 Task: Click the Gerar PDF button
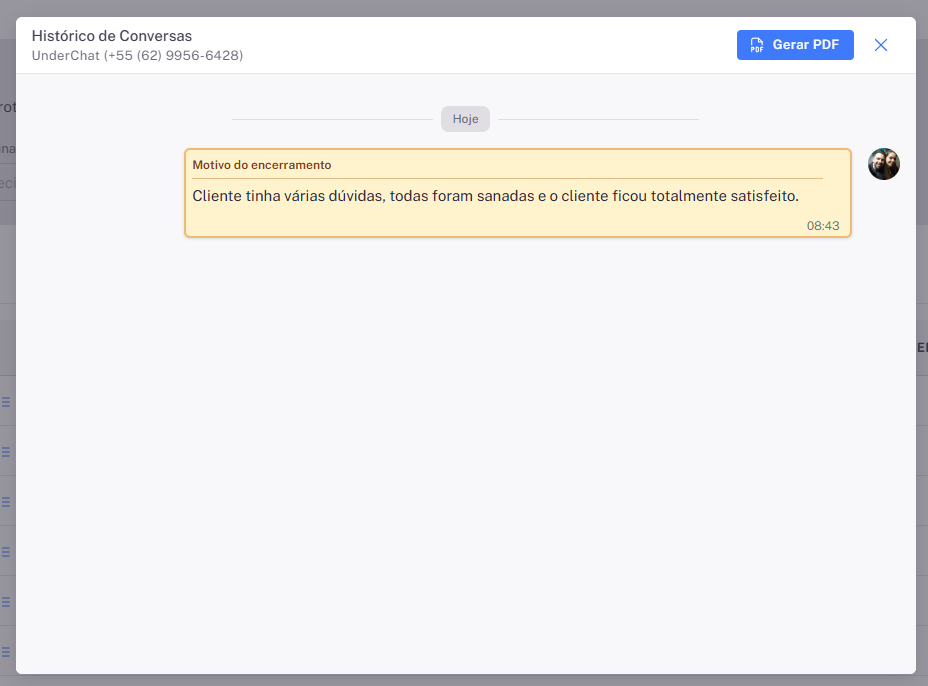point(795,45)
